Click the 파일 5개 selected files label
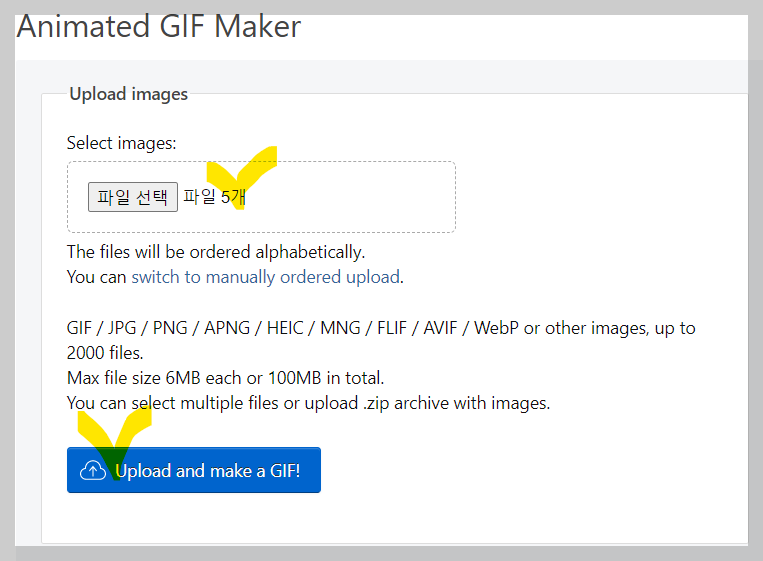This screenshot has height=561, width=763. click(x=215, y=197)
